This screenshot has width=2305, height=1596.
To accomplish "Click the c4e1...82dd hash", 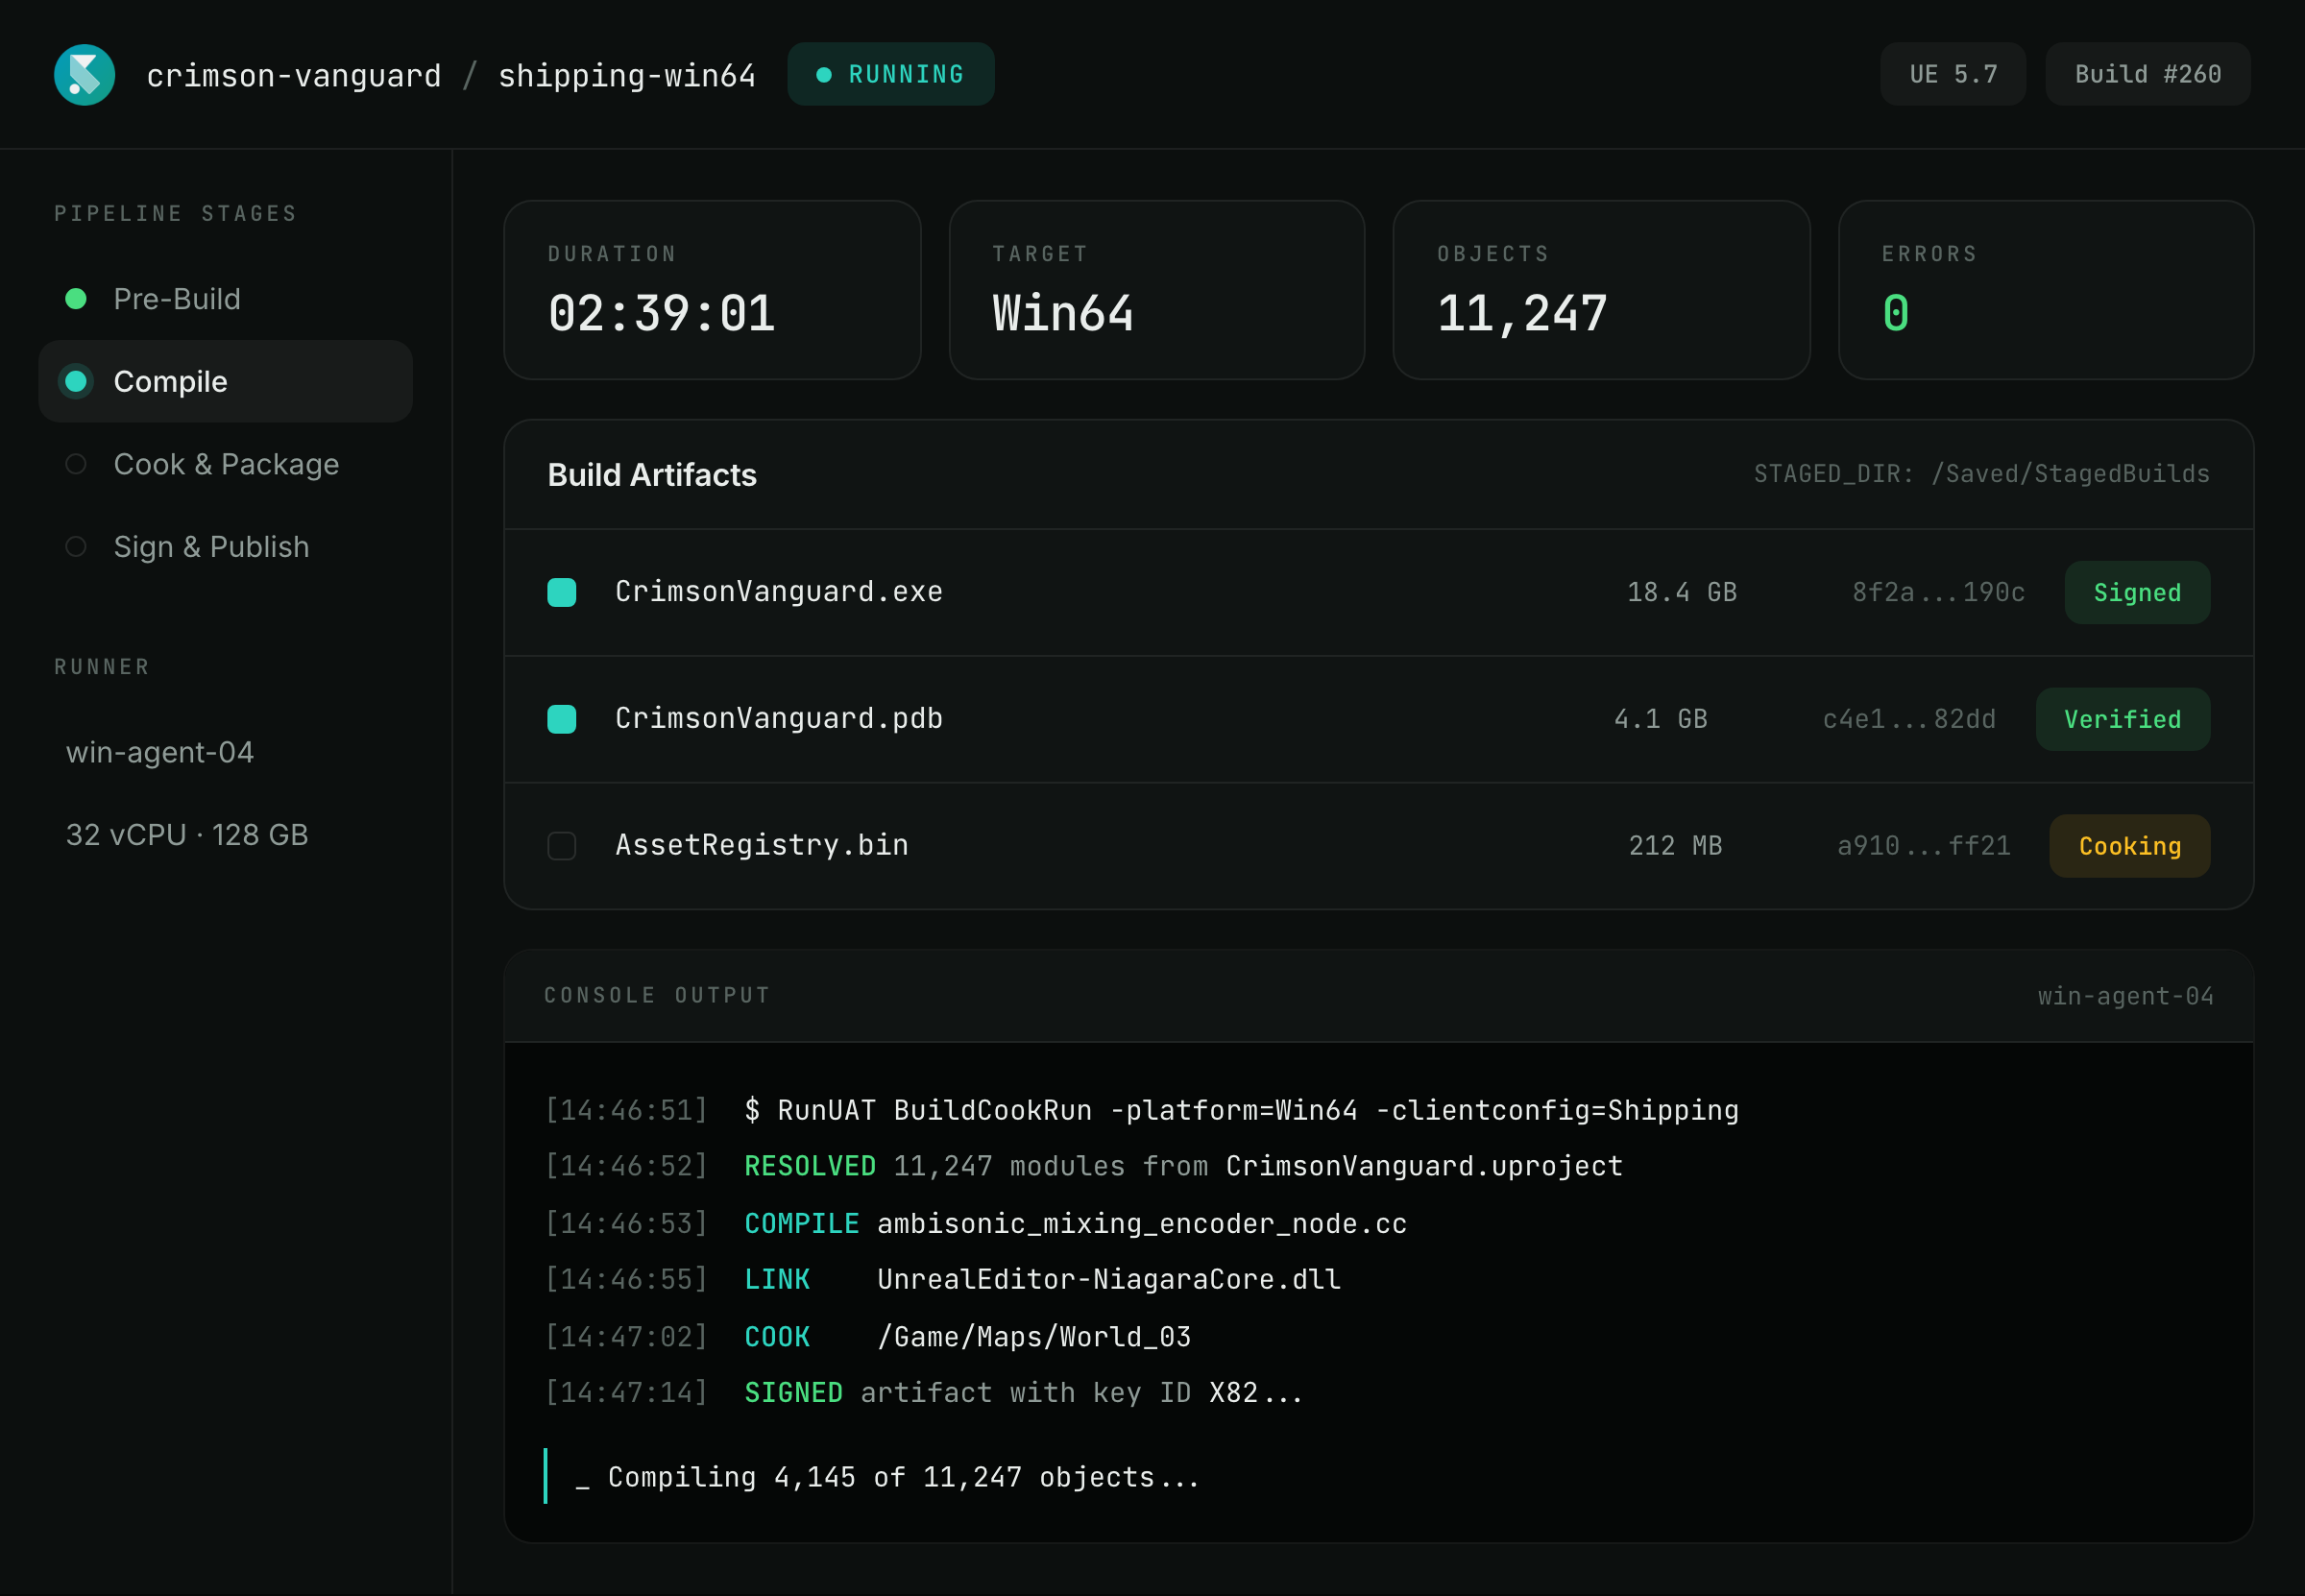I will tap(1909, 720).
